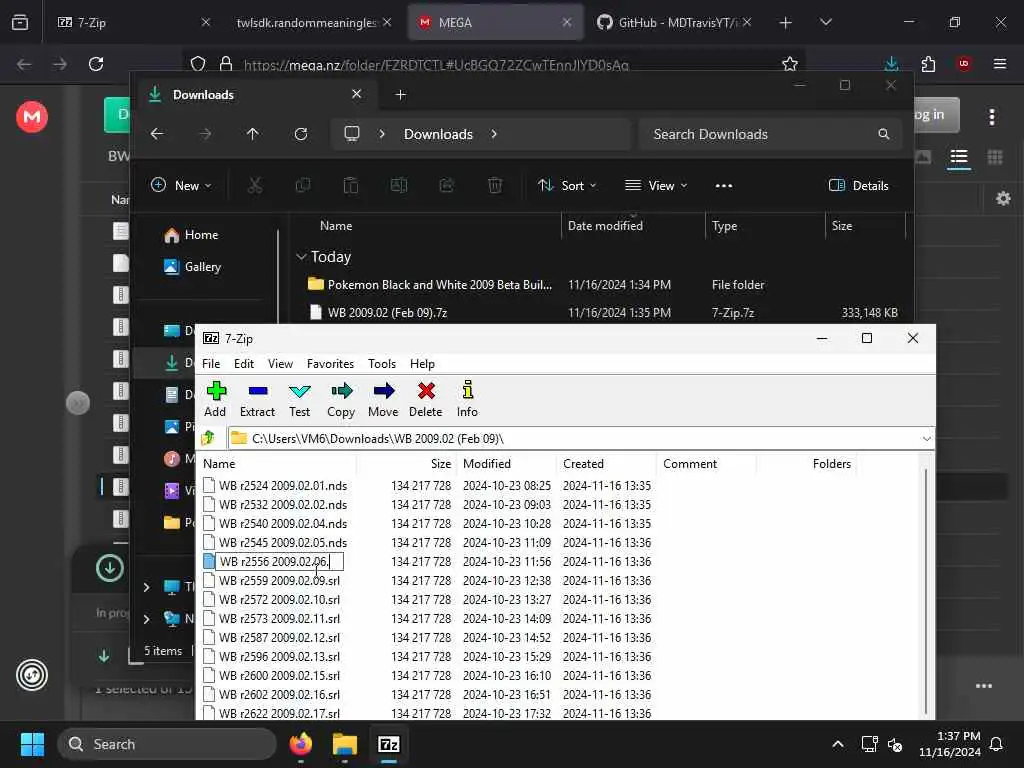Open the View dropdown in File Explorer

656,185
